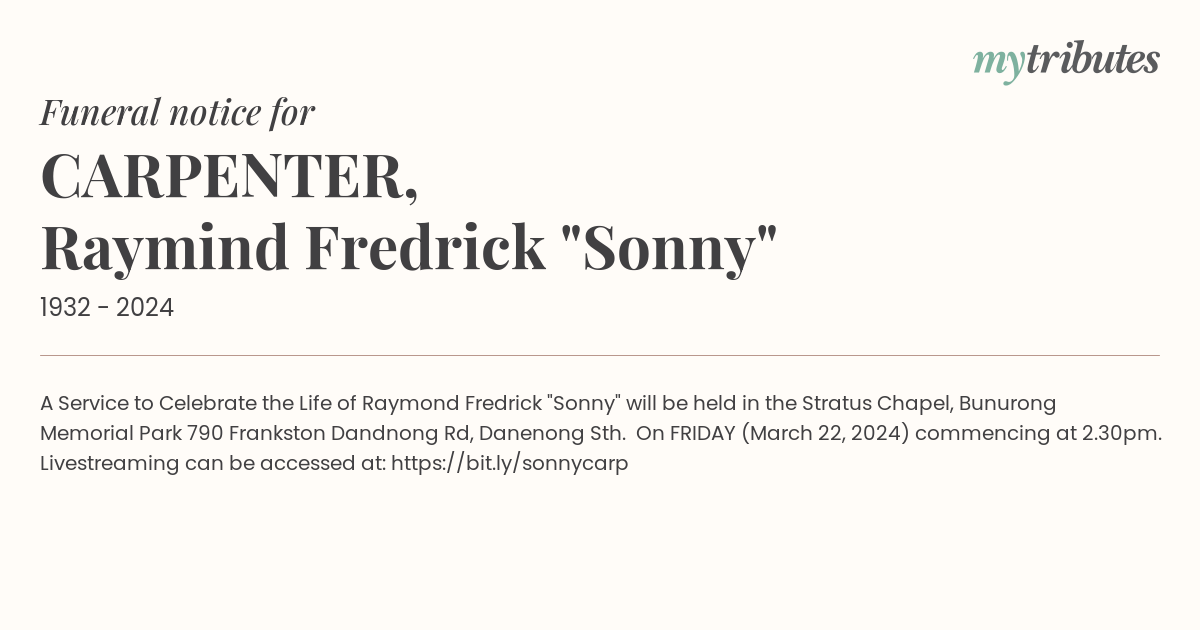Click 'Livestreaming can be accessed at' text
The width and height of the screenshot is (1200, 630).
point(213,464)
